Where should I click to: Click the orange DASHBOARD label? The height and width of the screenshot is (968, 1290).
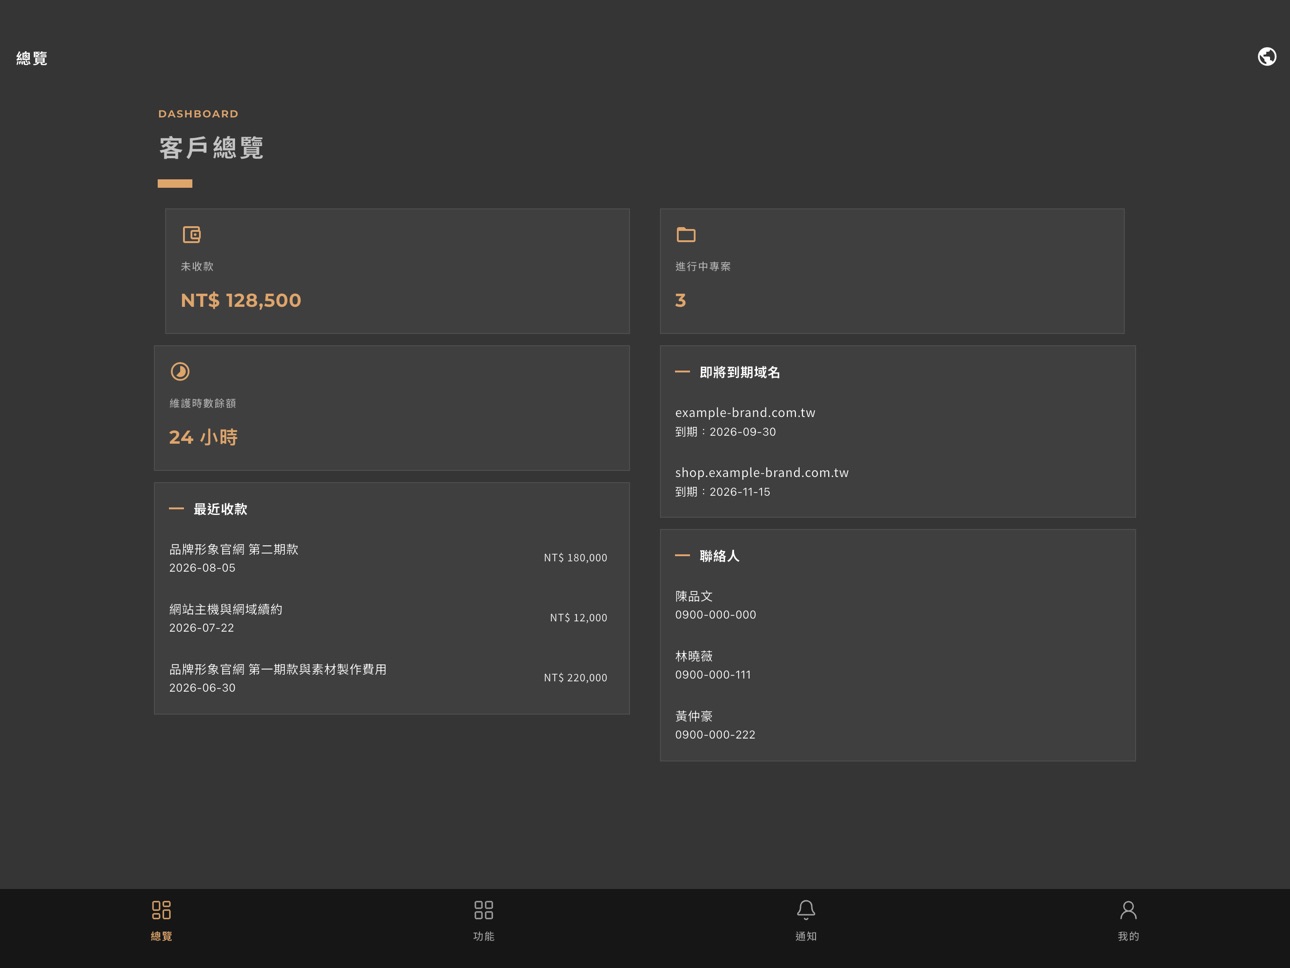coord(198,114)
